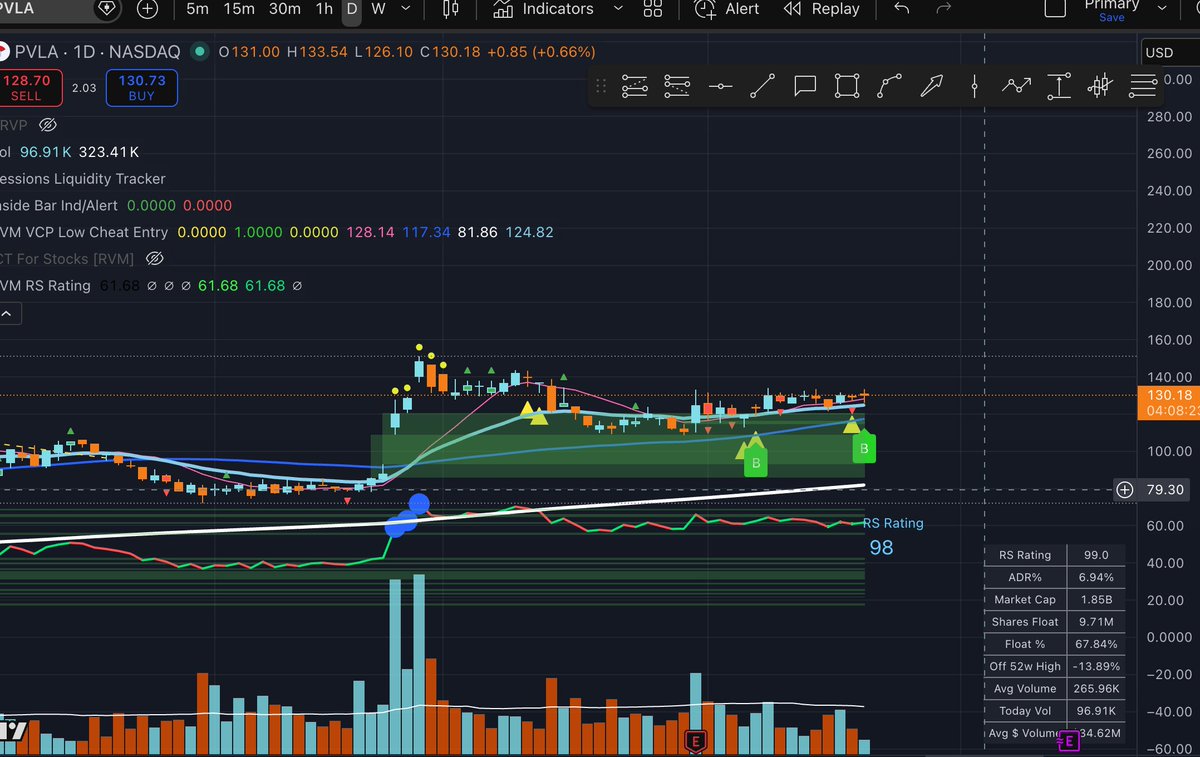Viewport: 1200px width, 757px height.
Task: Select the trend line drawing tool
Action: click(762, 87)
